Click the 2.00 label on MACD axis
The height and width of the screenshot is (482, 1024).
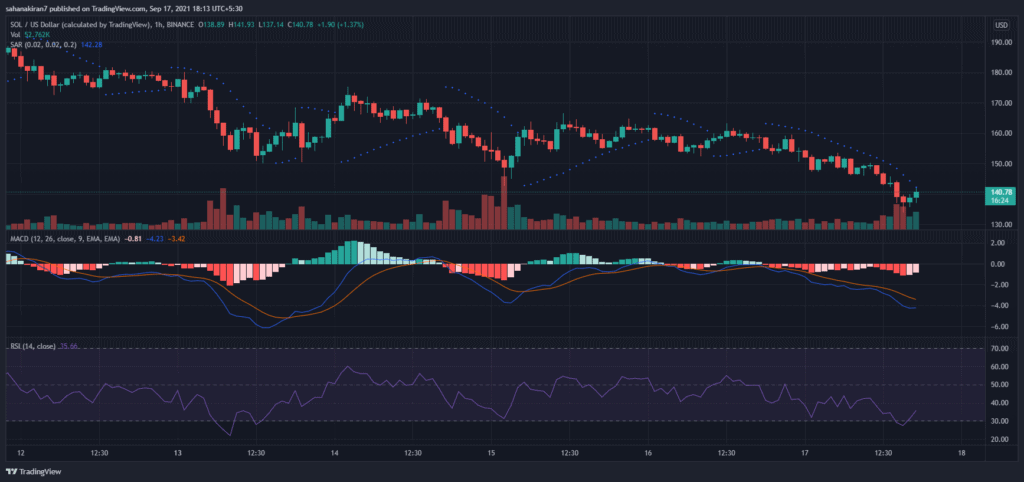pyautogui.click(x=1000, y=243)
